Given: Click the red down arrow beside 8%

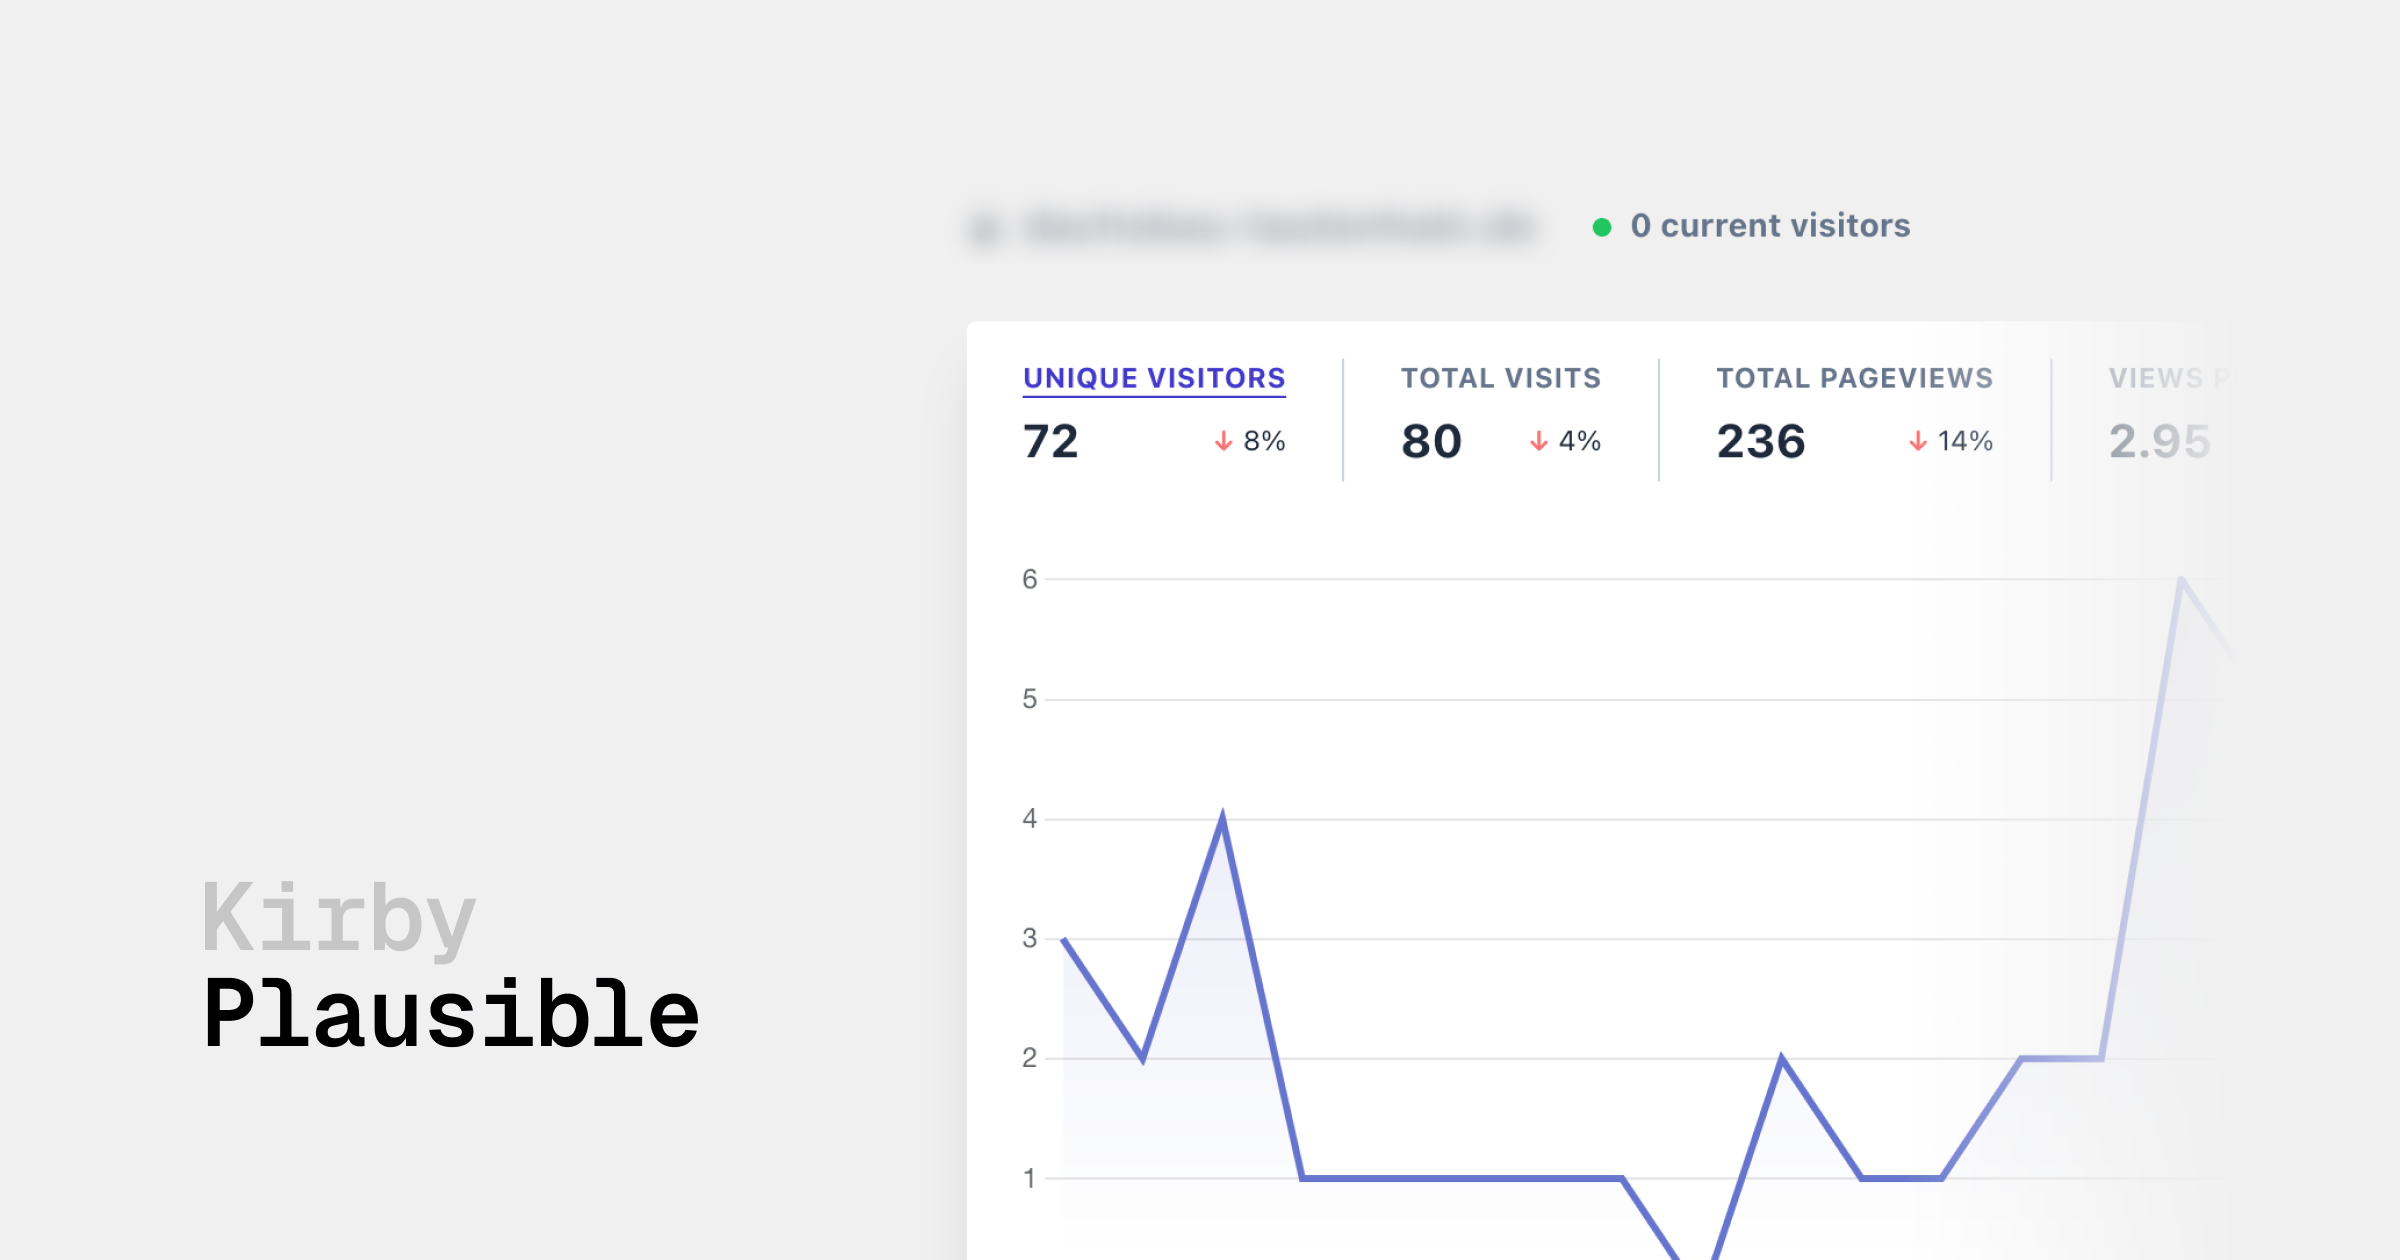Looking at the screenshot, I should tap(1223, 441).
